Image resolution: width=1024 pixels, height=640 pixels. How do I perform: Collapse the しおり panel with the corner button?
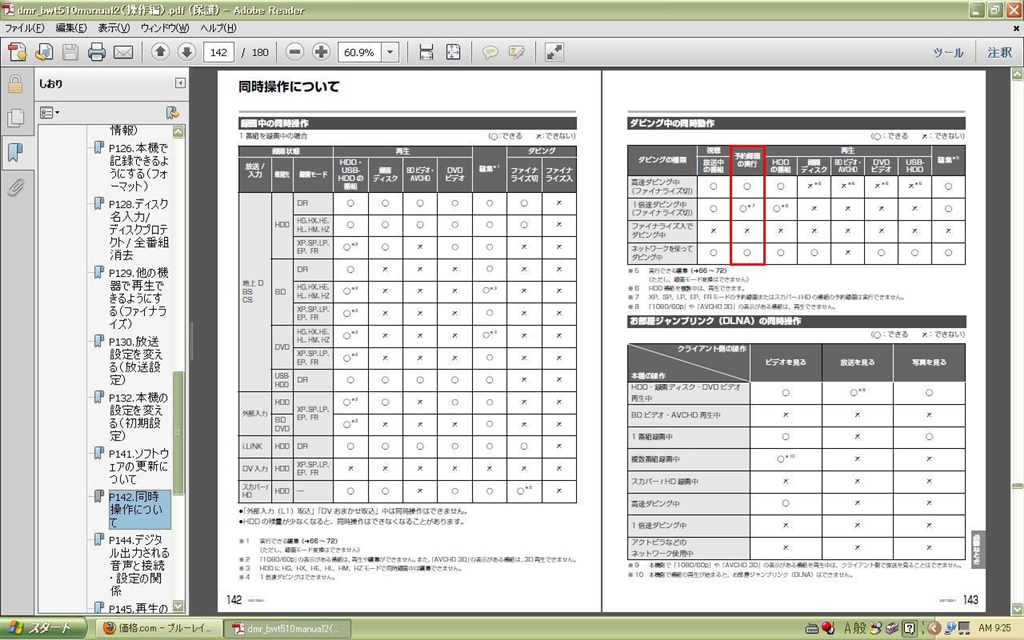pyautogui.click(x=180, y=83)
